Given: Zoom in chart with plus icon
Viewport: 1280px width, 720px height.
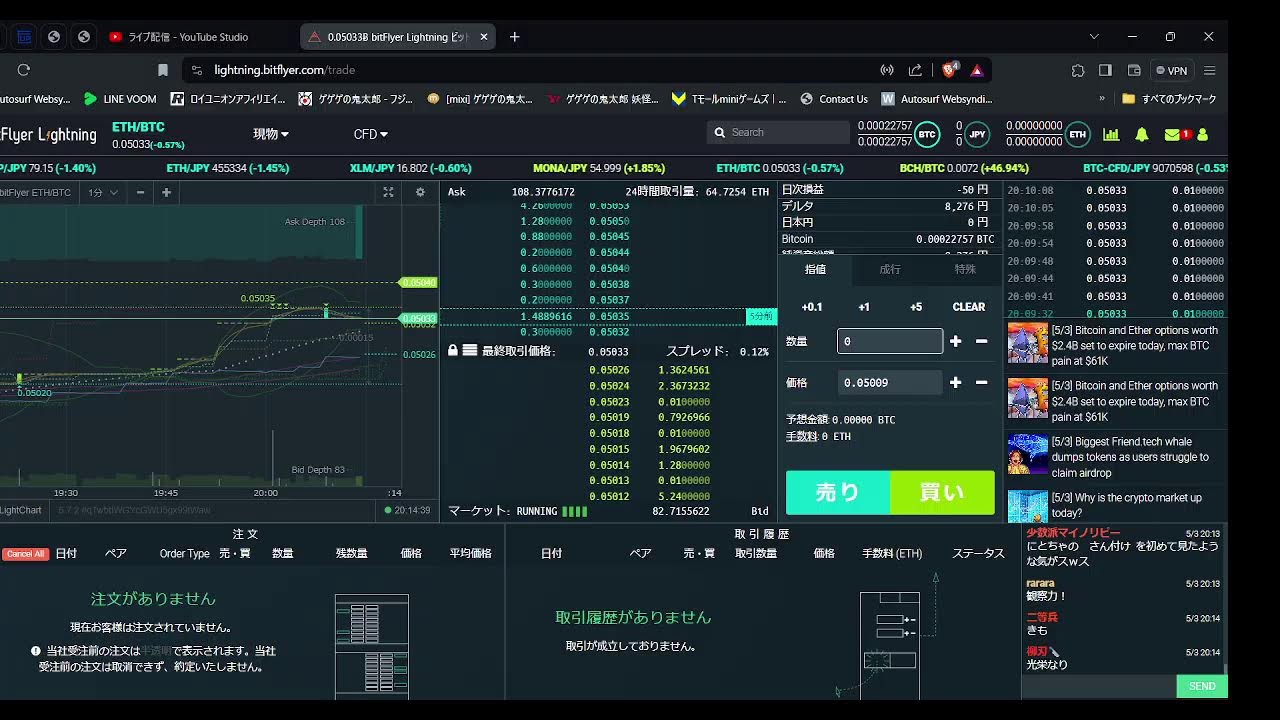Looking at the screenshot, I should (x=166, y=192).
